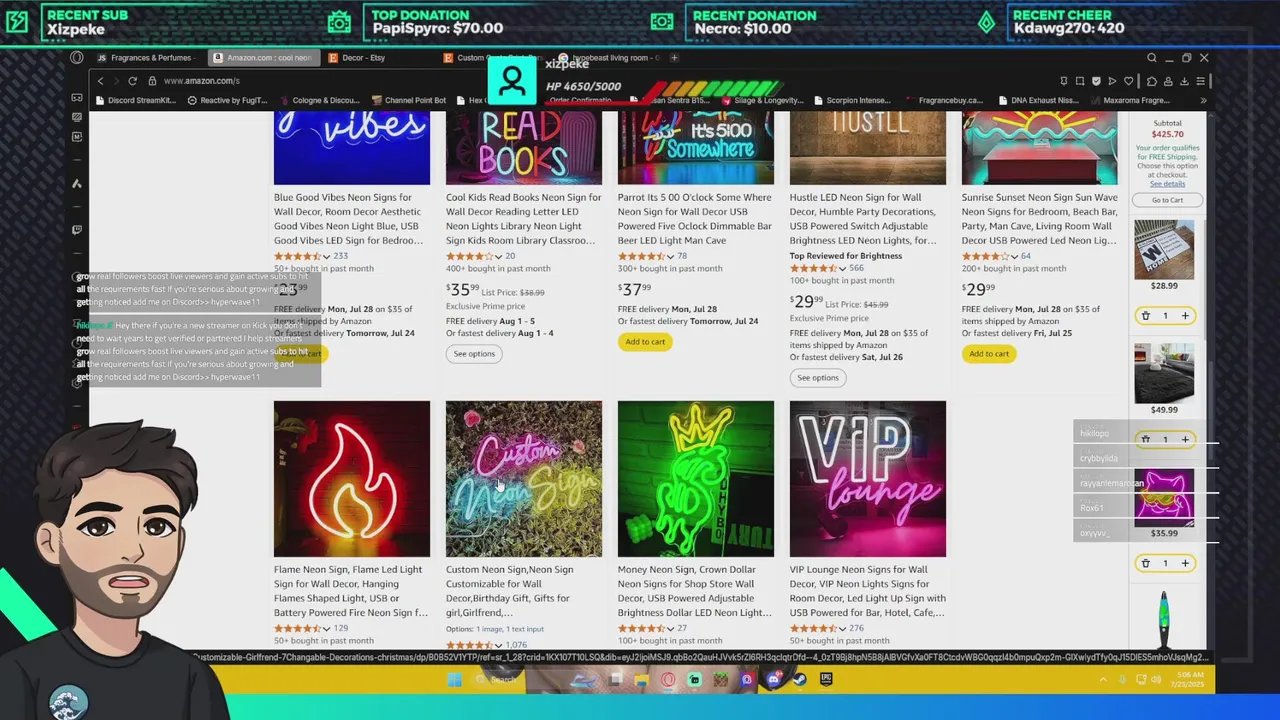
Task: Open the $28.99 doormat thumbnail in cart
Action: click(1164, 249)
